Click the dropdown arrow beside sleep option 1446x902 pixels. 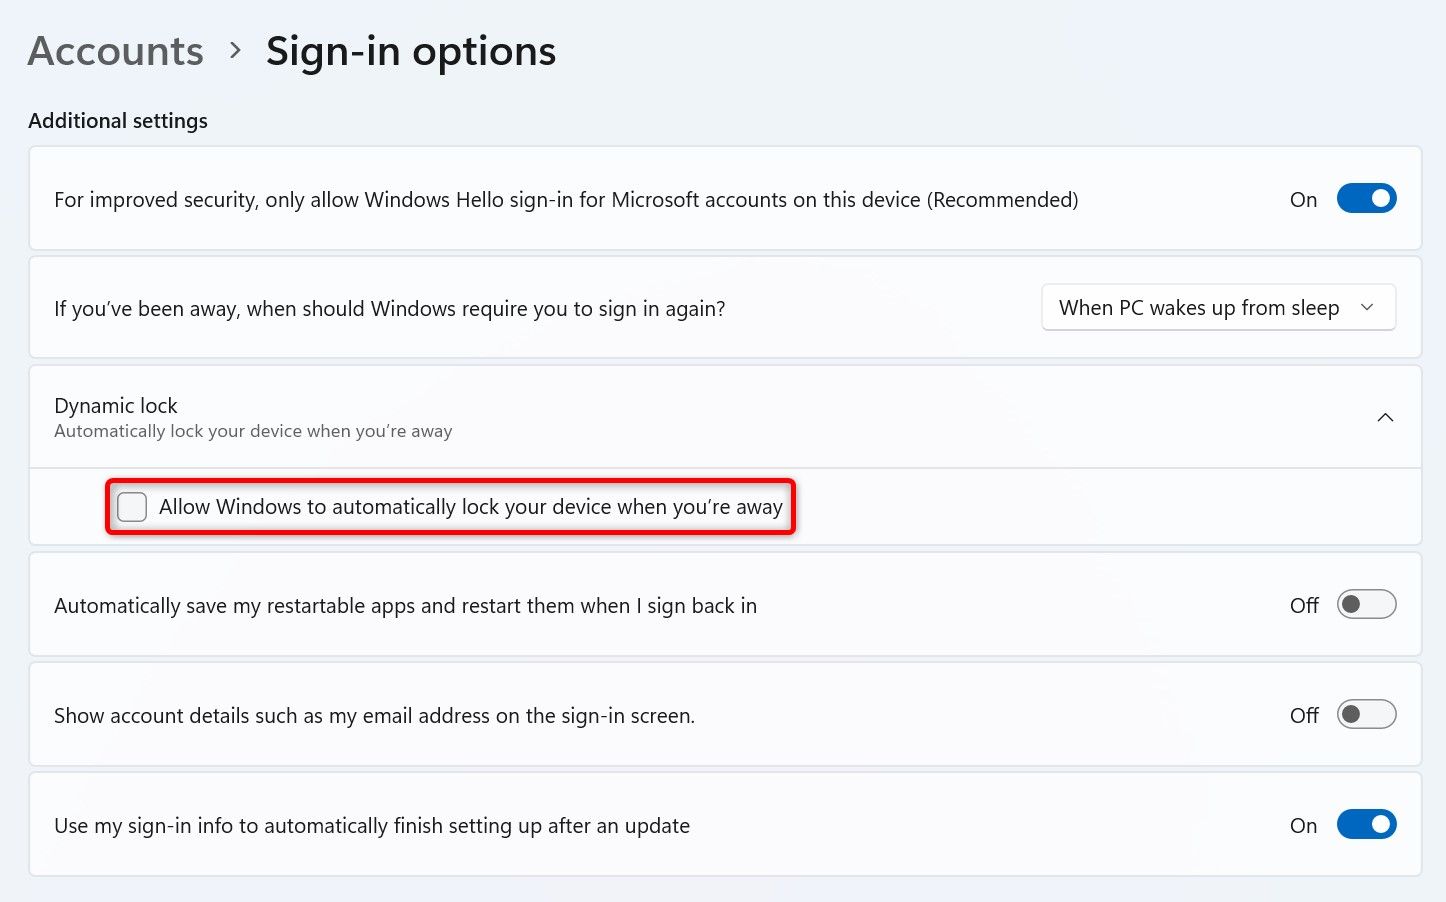[x=1367, y=308]
